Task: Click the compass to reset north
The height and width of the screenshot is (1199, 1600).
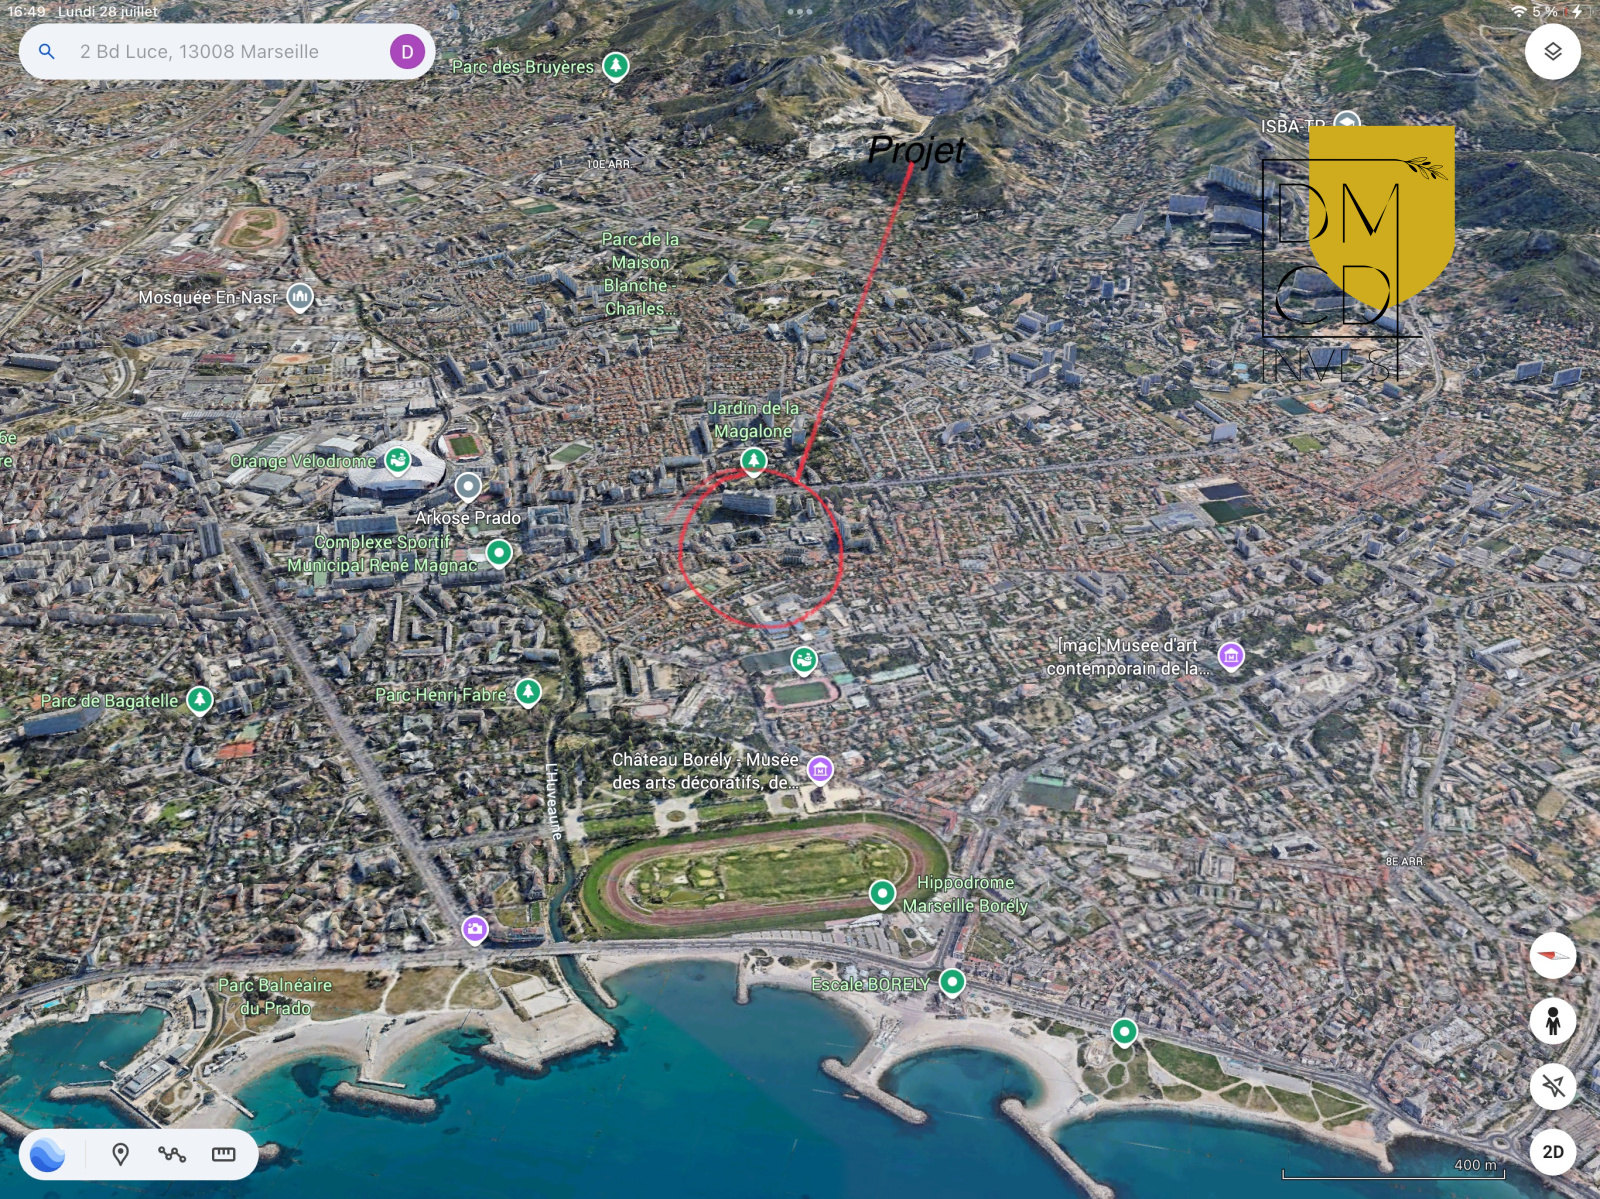Action: pos(1552,955)
